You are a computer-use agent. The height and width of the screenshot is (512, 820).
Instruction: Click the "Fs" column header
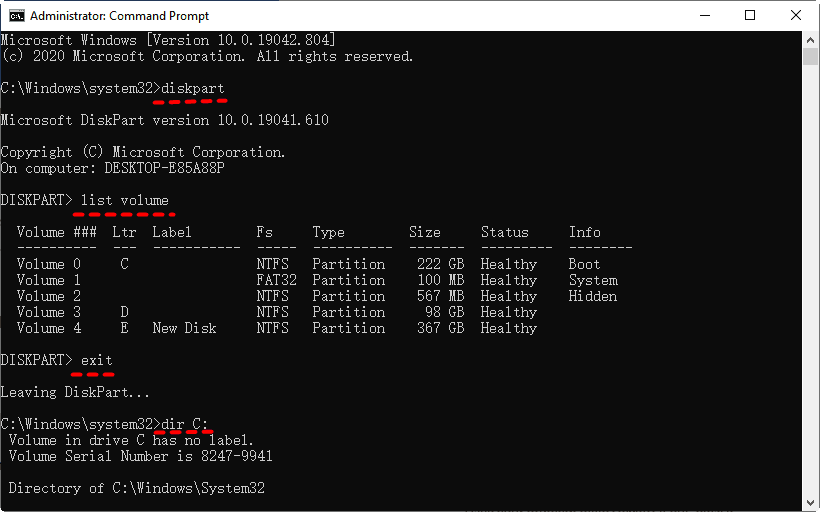(264, 232)
